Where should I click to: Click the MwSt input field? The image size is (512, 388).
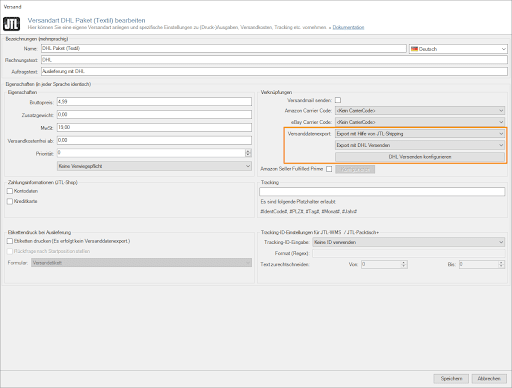[154, 127]
